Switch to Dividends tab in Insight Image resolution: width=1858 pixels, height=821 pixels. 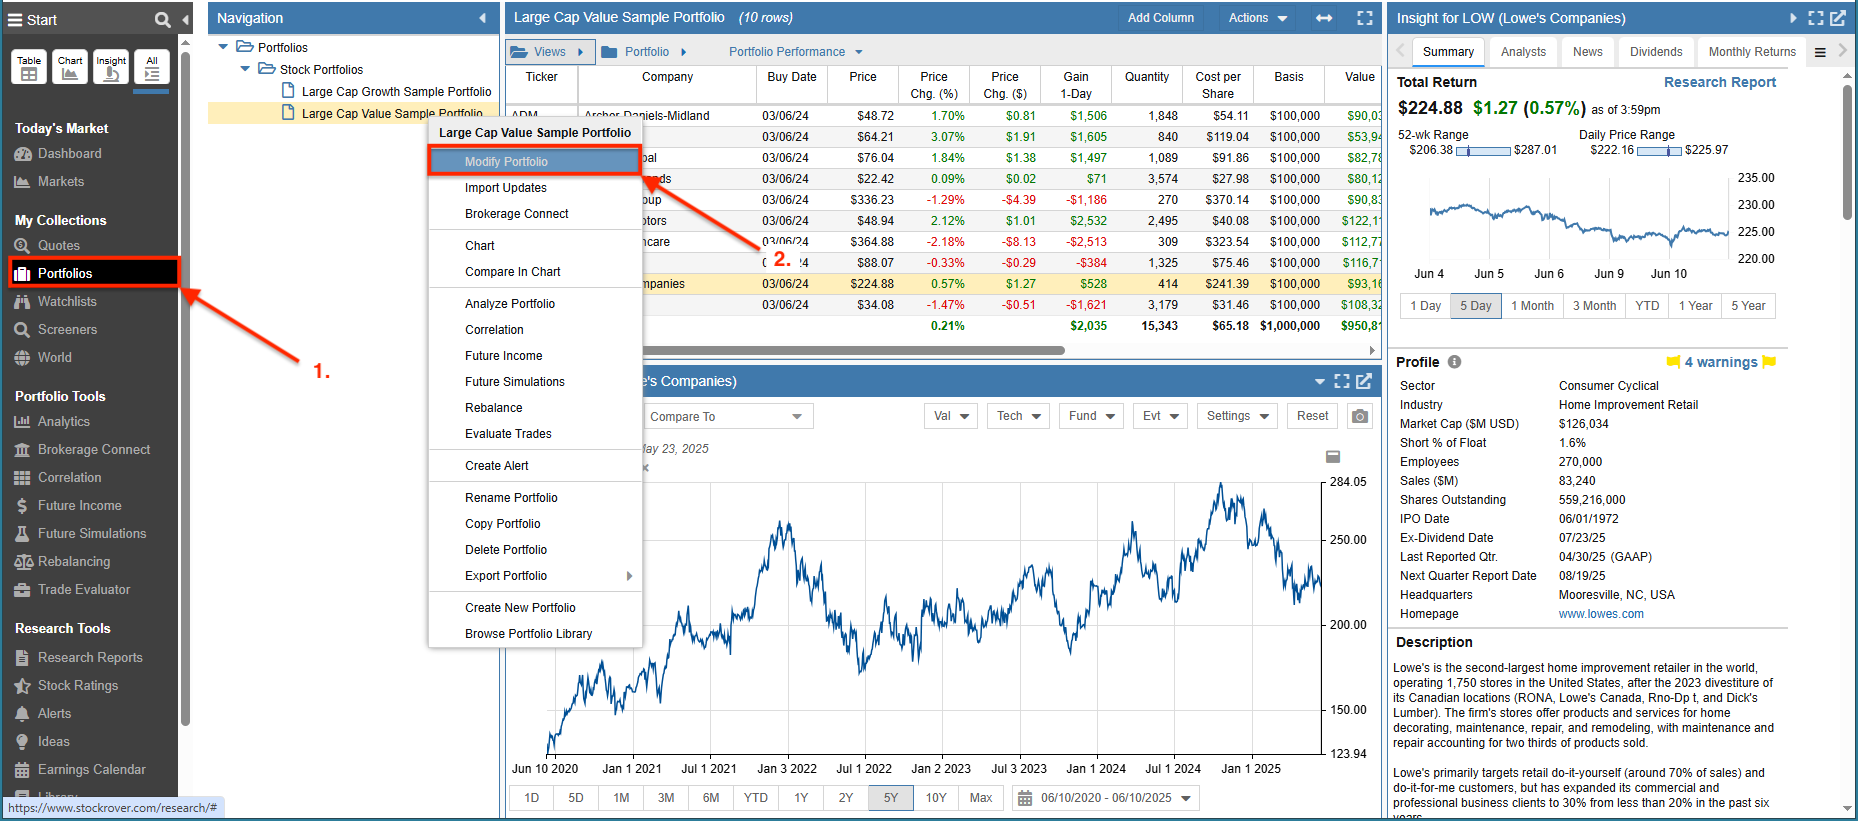coord(1656,52)
